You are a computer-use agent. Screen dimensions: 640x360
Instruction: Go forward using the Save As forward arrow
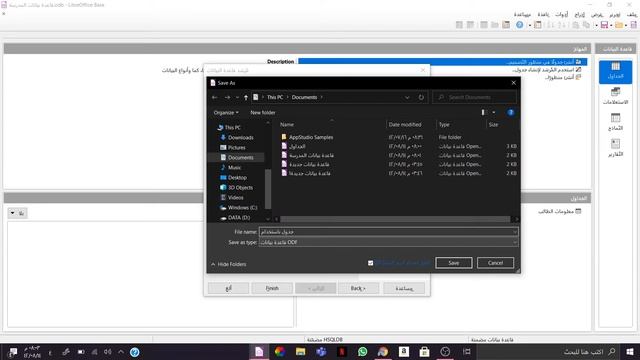pyautogui.click(x=227, y=98)
